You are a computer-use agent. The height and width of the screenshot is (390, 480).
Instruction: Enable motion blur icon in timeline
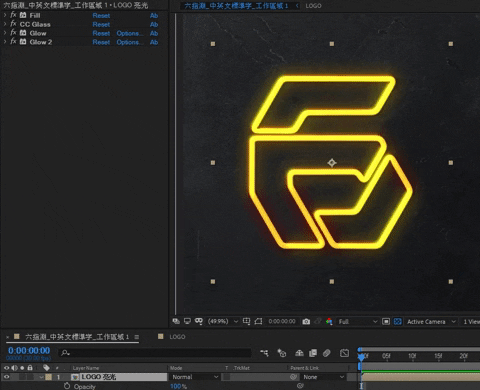pyautogui.click(x=326, y=353)
